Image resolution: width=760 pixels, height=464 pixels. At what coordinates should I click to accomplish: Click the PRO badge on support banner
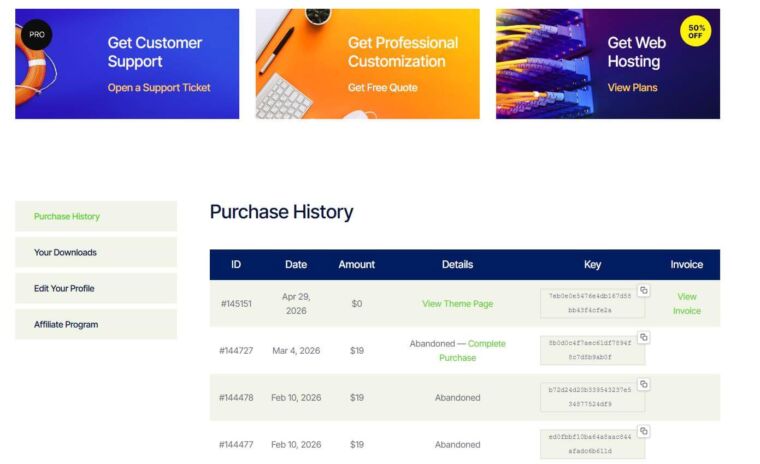37,34
